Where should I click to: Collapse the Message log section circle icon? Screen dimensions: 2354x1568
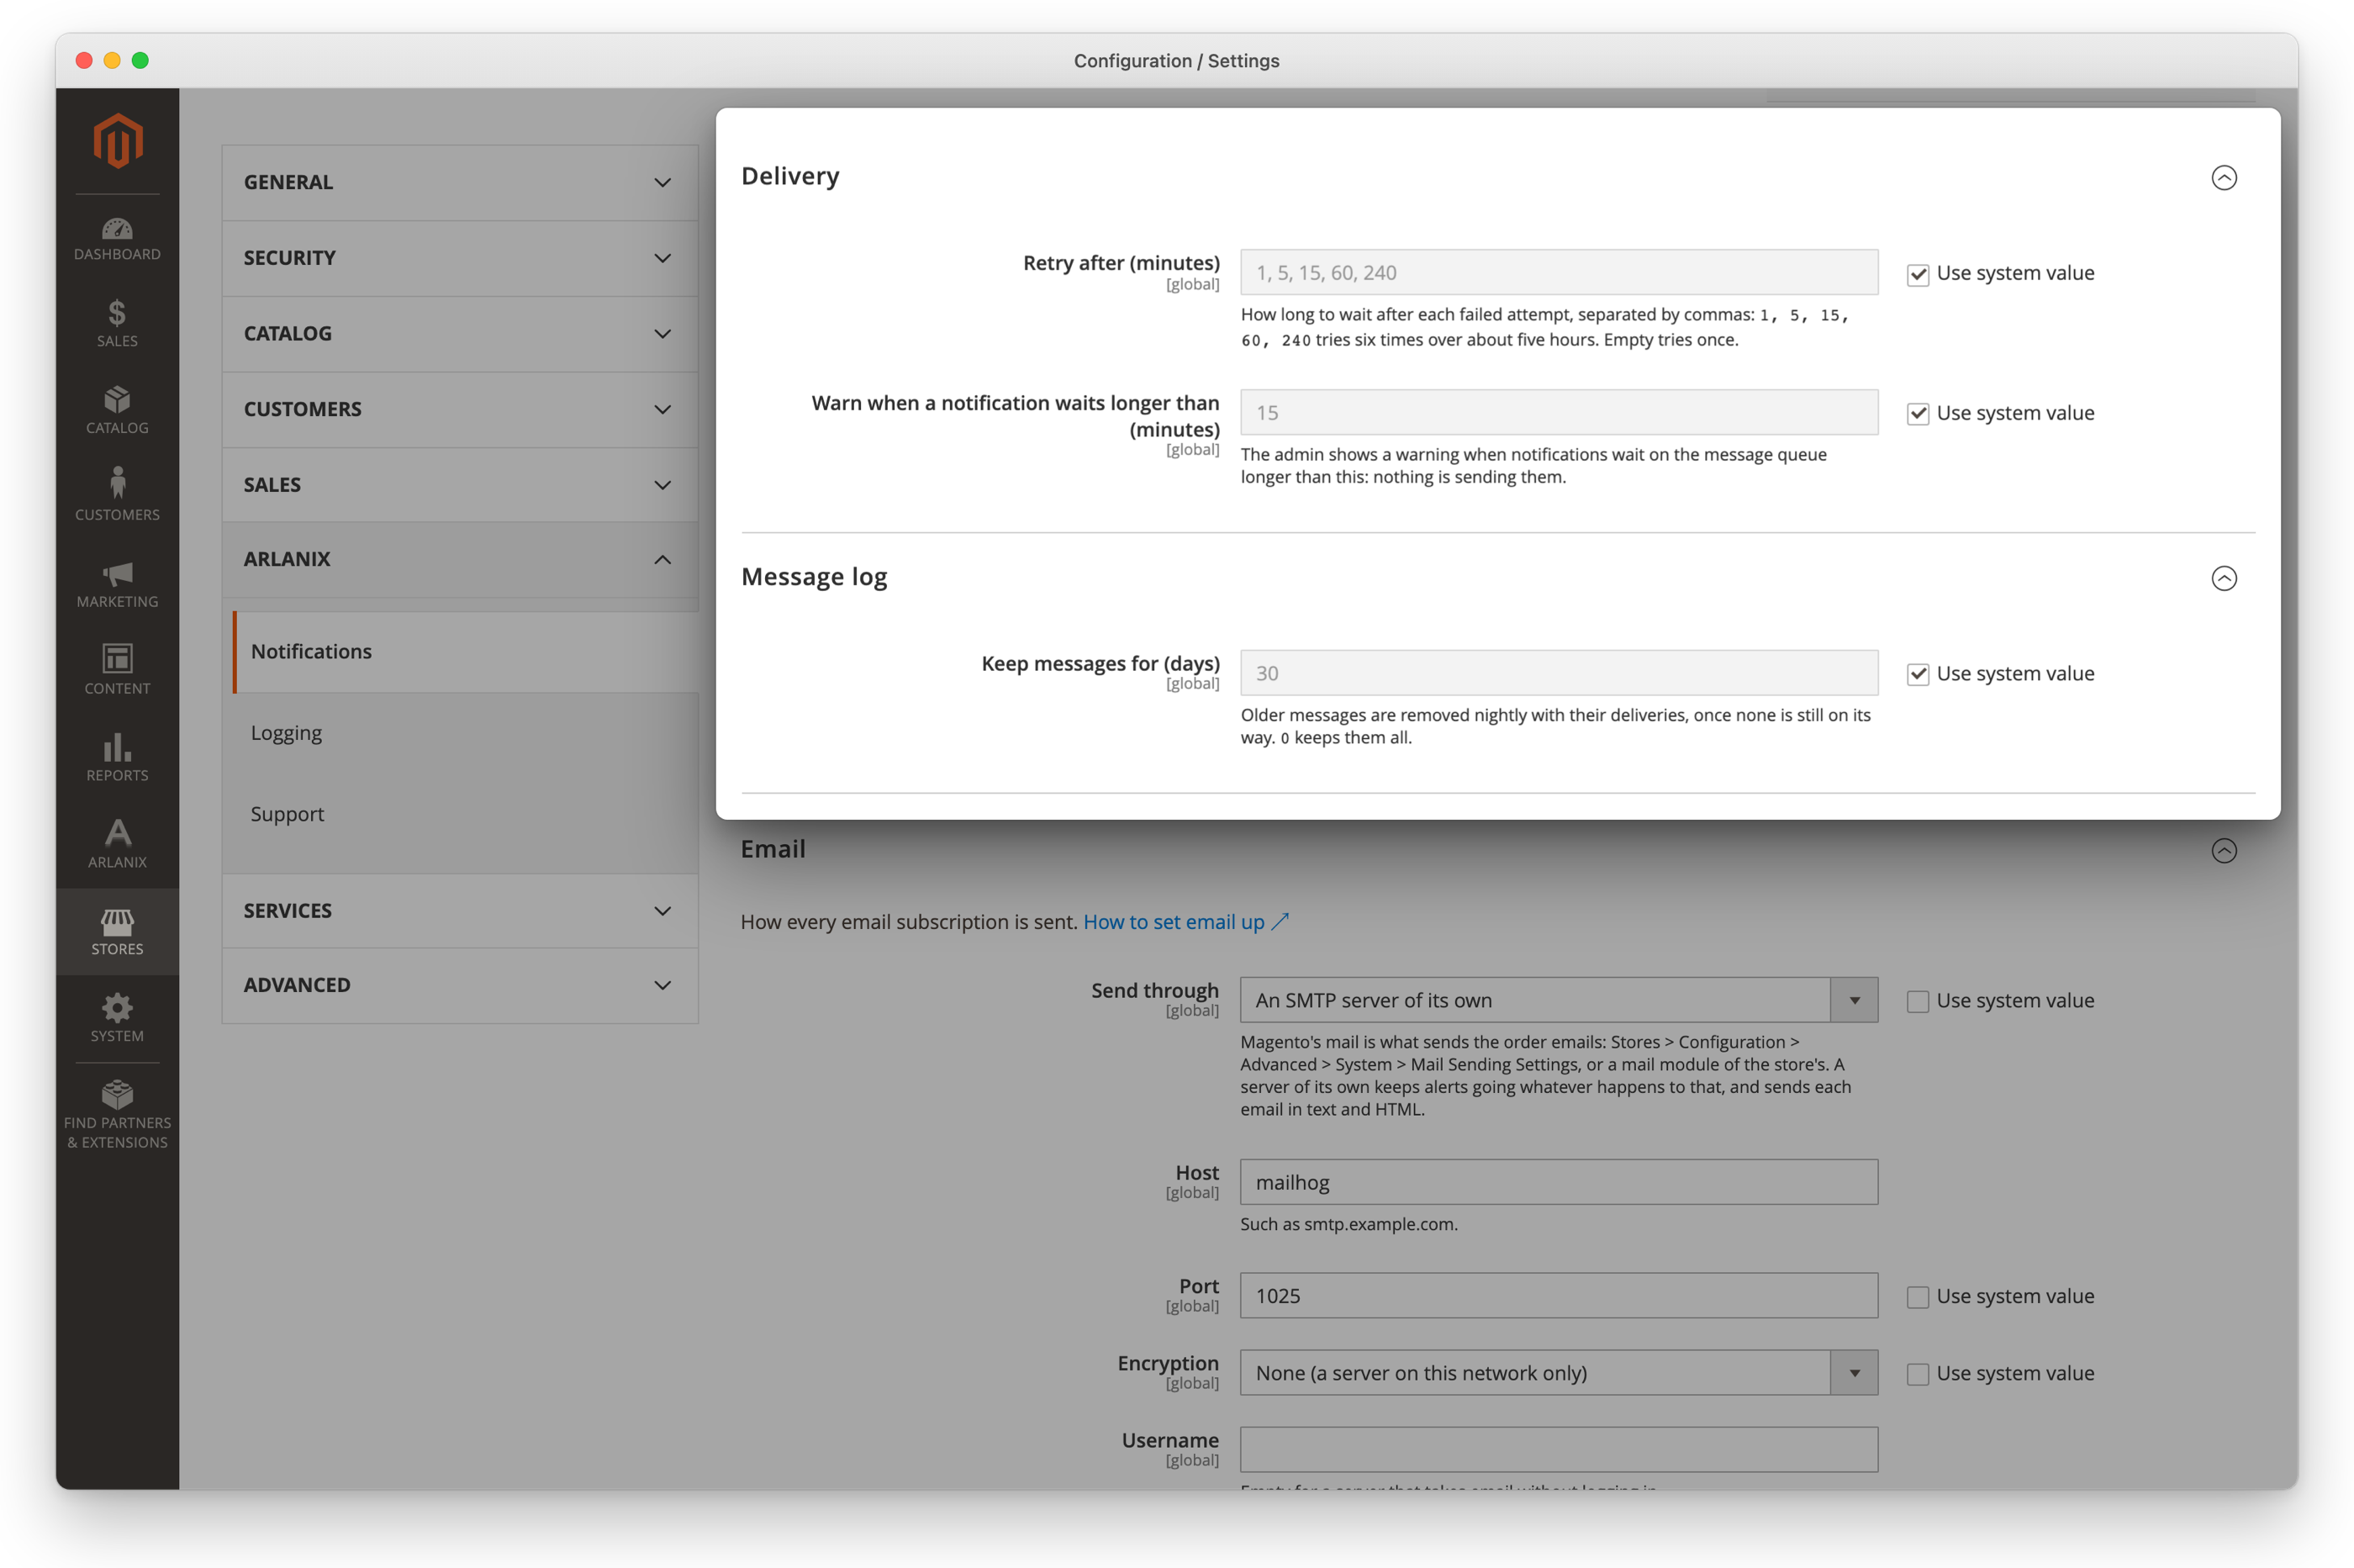tap(2223, 578)
